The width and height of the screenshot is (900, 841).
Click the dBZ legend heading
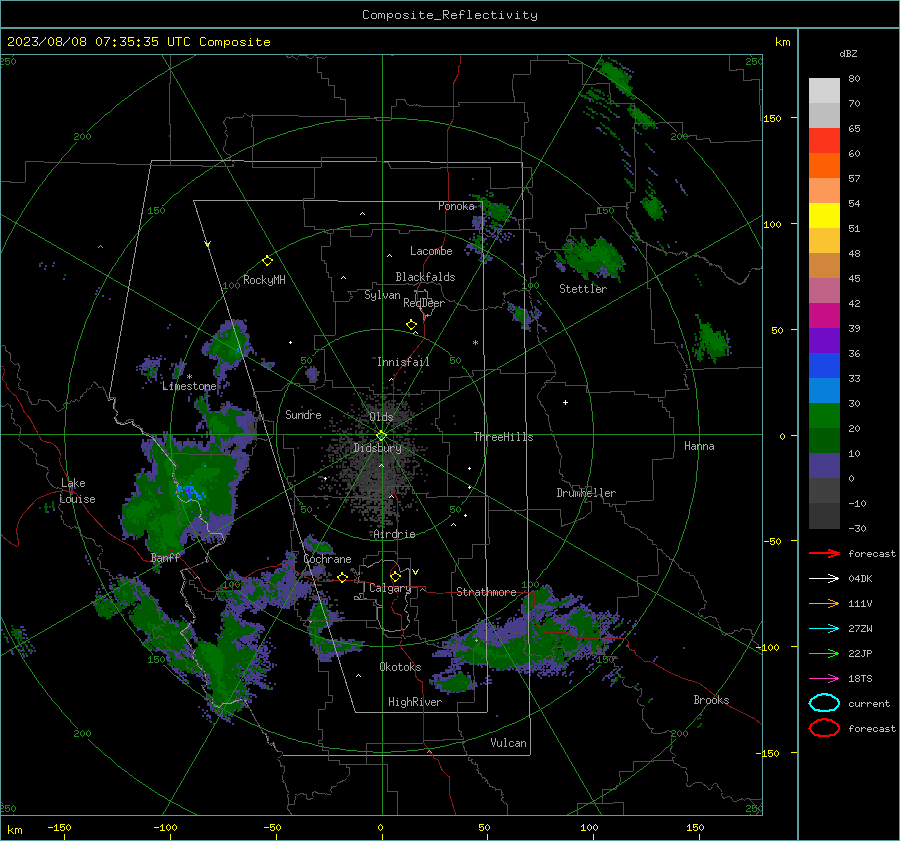[848, 53]
